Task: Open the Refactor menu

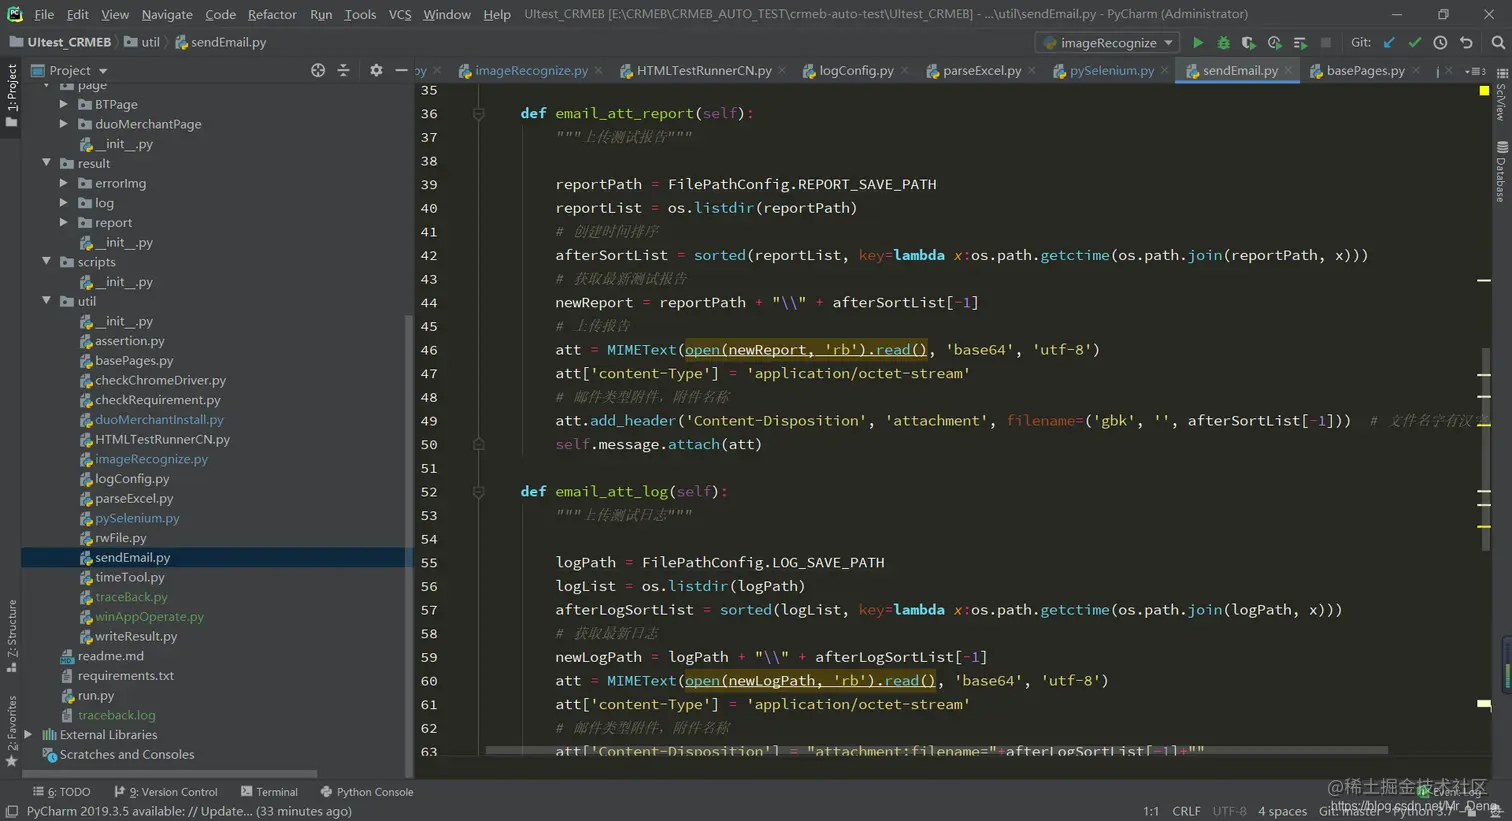Action: [271, 14]
